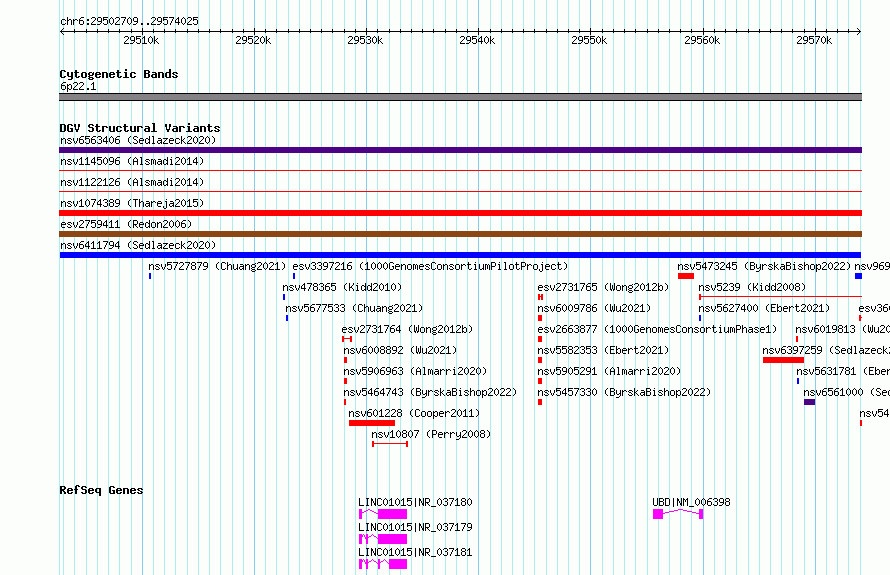This screenshot has width=890, height=575.
Task: Click the nsv5239 (Kidd2008) label
Action: click(752, 287)
